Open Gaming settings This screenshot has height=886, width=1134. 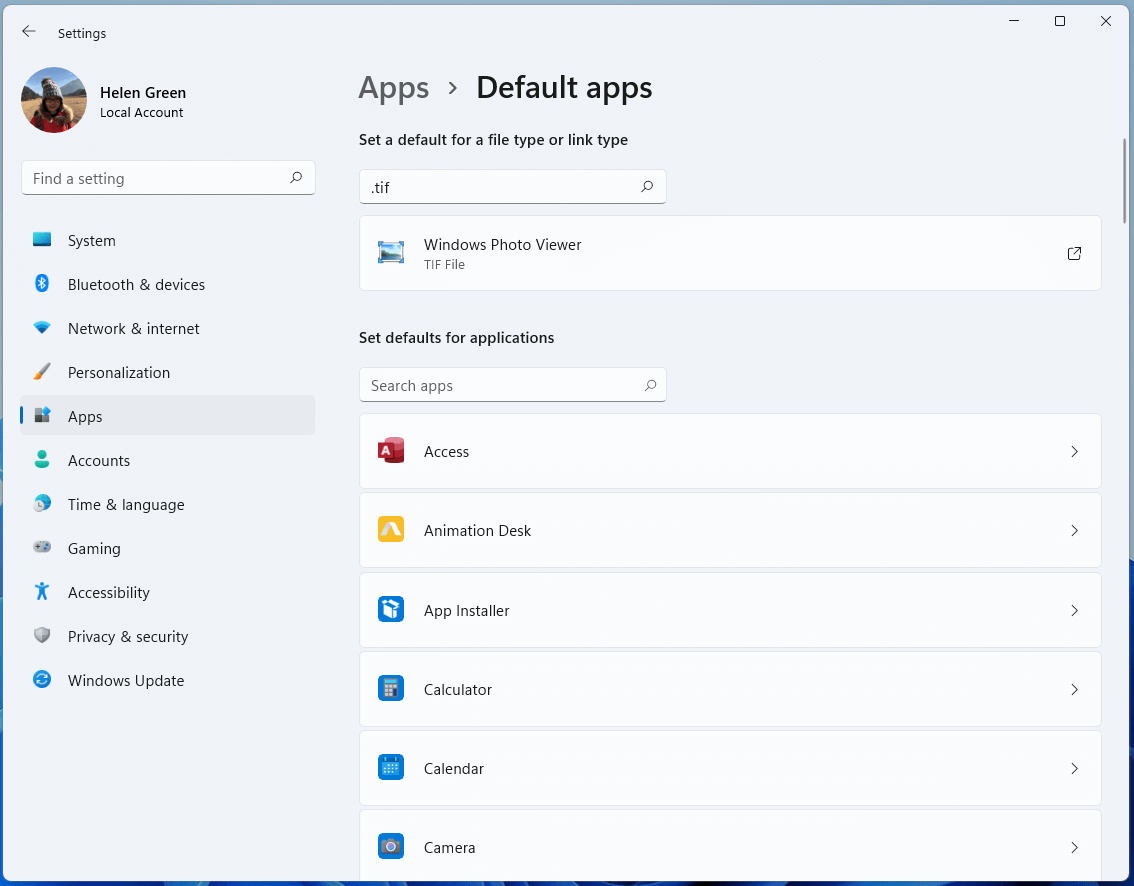(168, 548)
